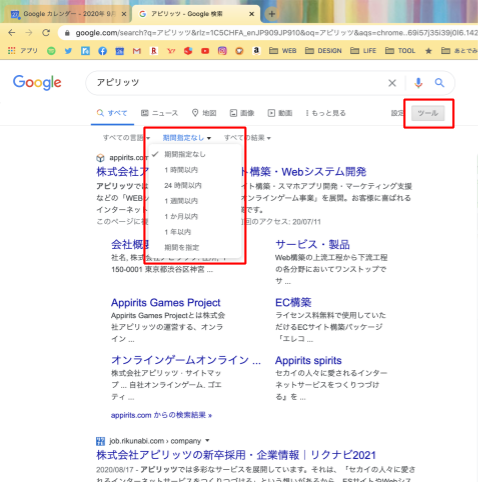This screenshot has width=478, height=482.
Task: Click the browser back arrow
Action: [12, 33]
